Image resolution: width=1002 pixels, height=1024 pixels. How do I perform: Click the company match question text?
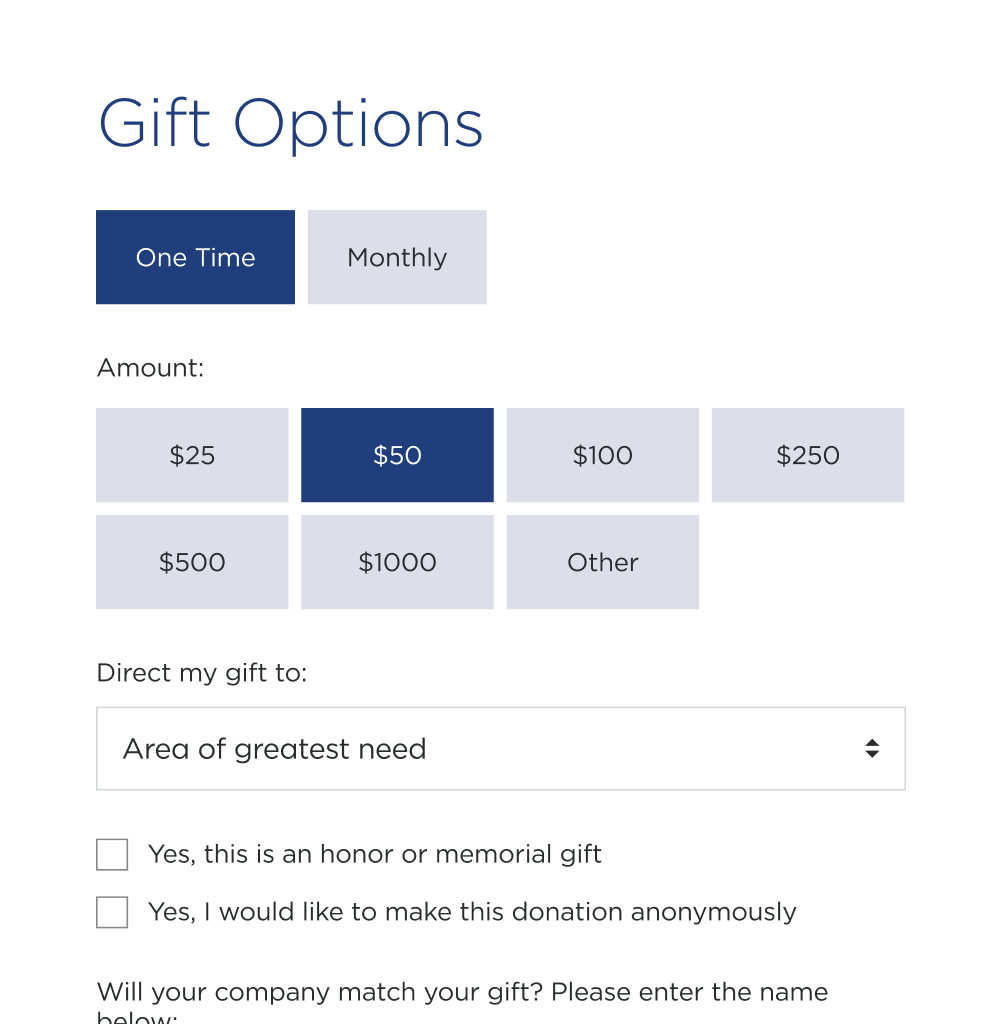[462, 1001]
